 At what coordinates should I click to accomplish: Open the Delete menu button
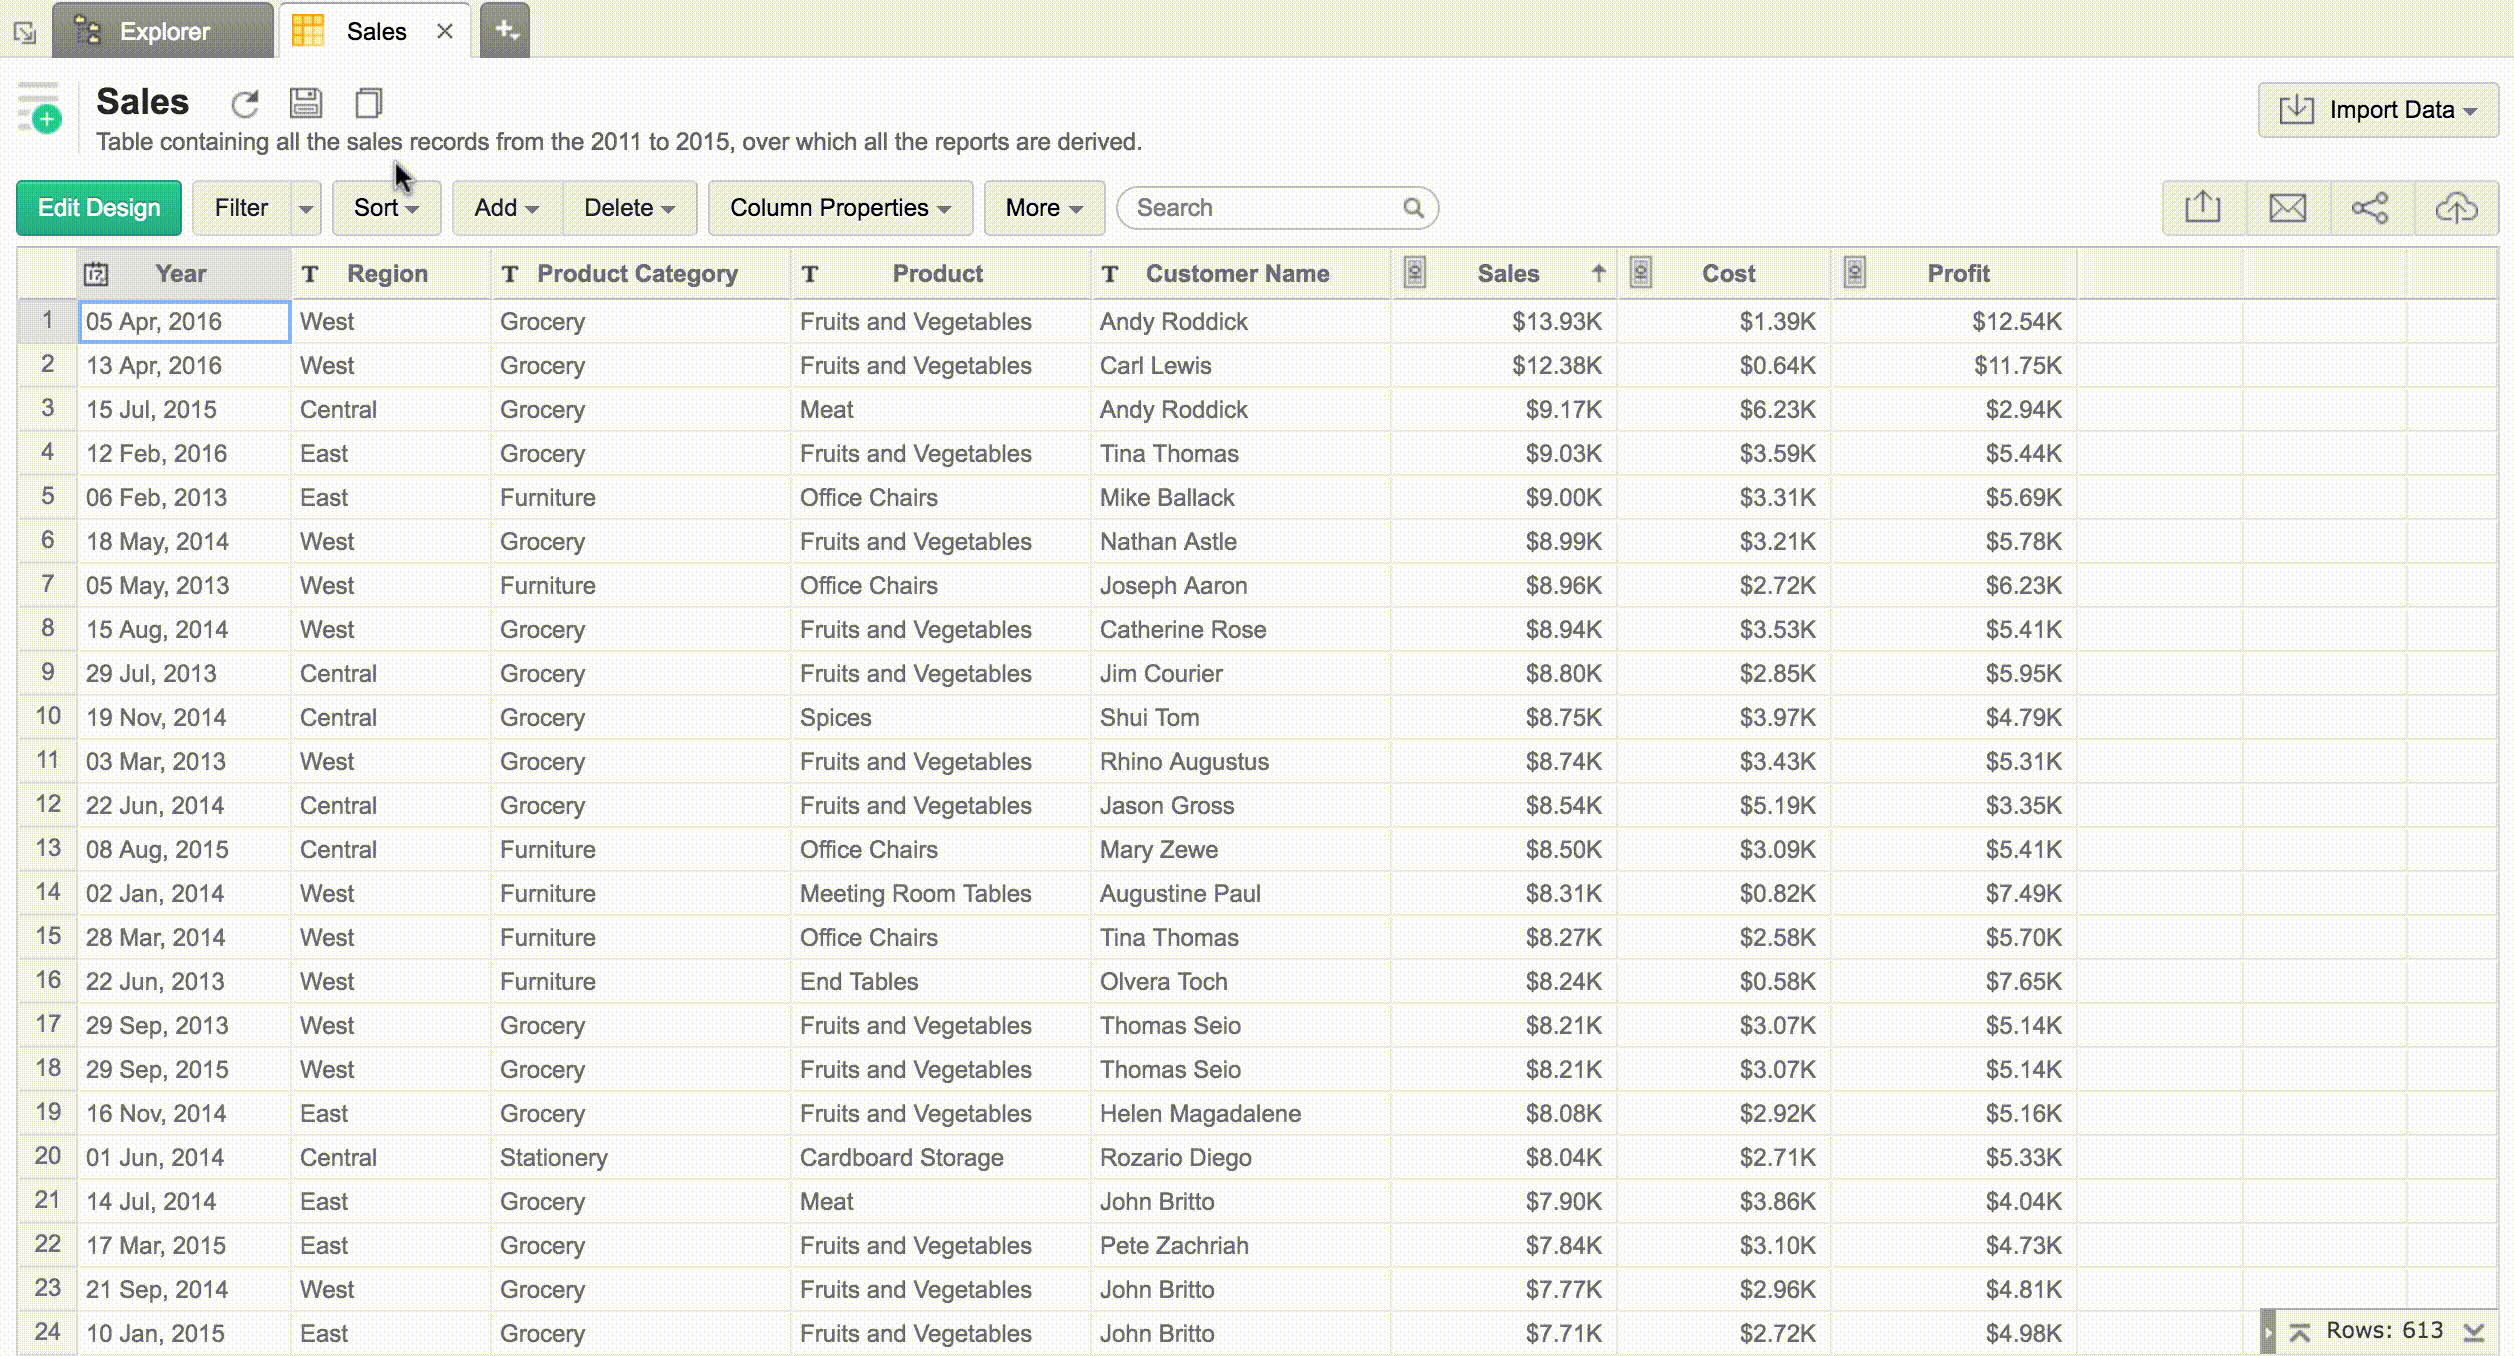(628, 208)
